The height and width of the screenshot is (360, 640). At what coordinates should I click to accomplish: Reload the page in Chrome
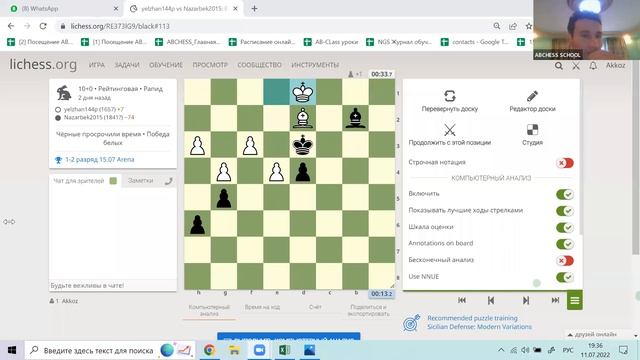pos(43,26)
